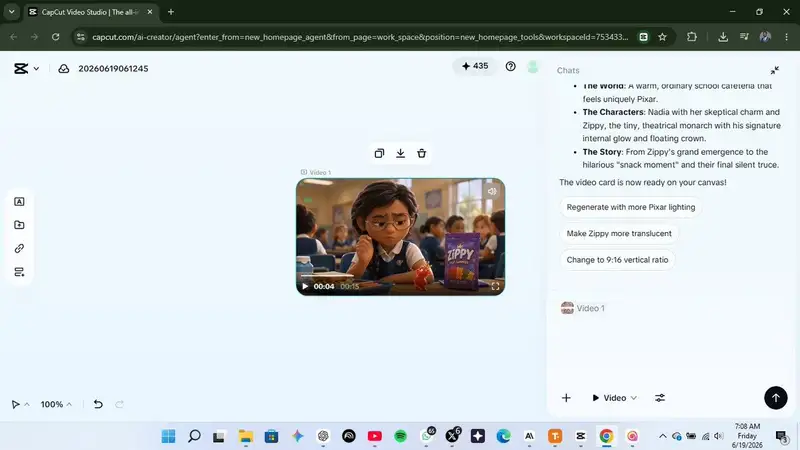Viewport: 800px width, 450px height.
Task: Send the chat message with arrow button
Action: pyautogui.click(x=776, y=398)
